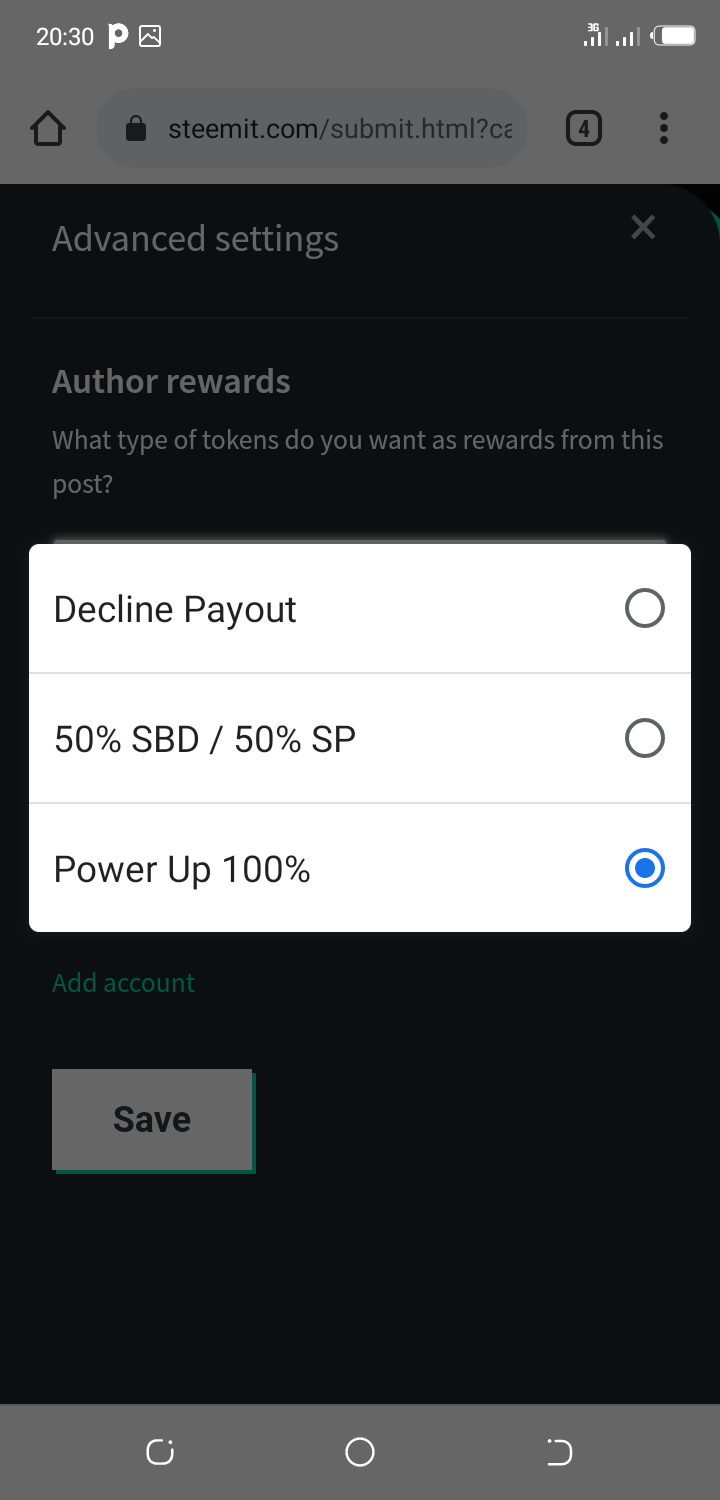Tap the Android home circle icon
Viewport: 720px width, 1500px height.
click(360, 1452)
